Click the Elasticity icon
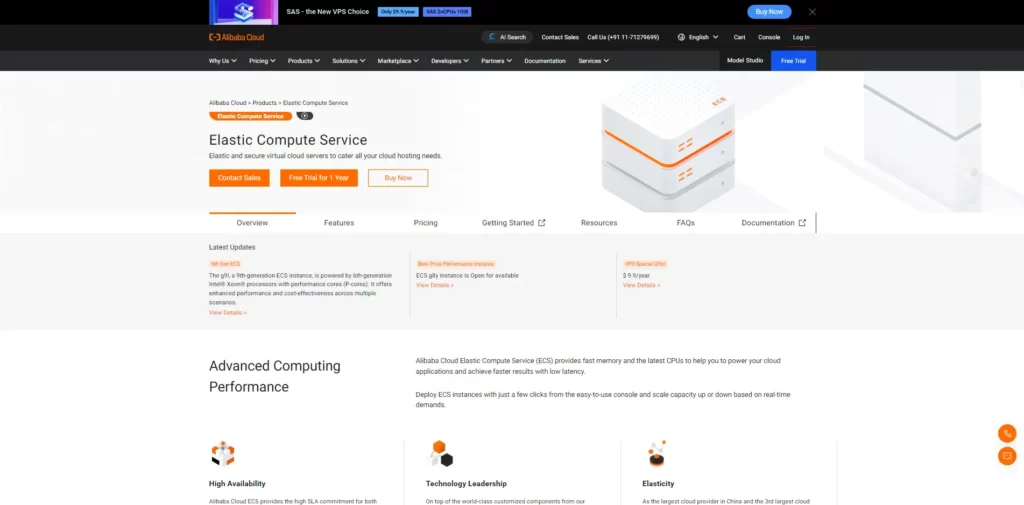Screen dimensions: 1024x505 click(656, 453)
